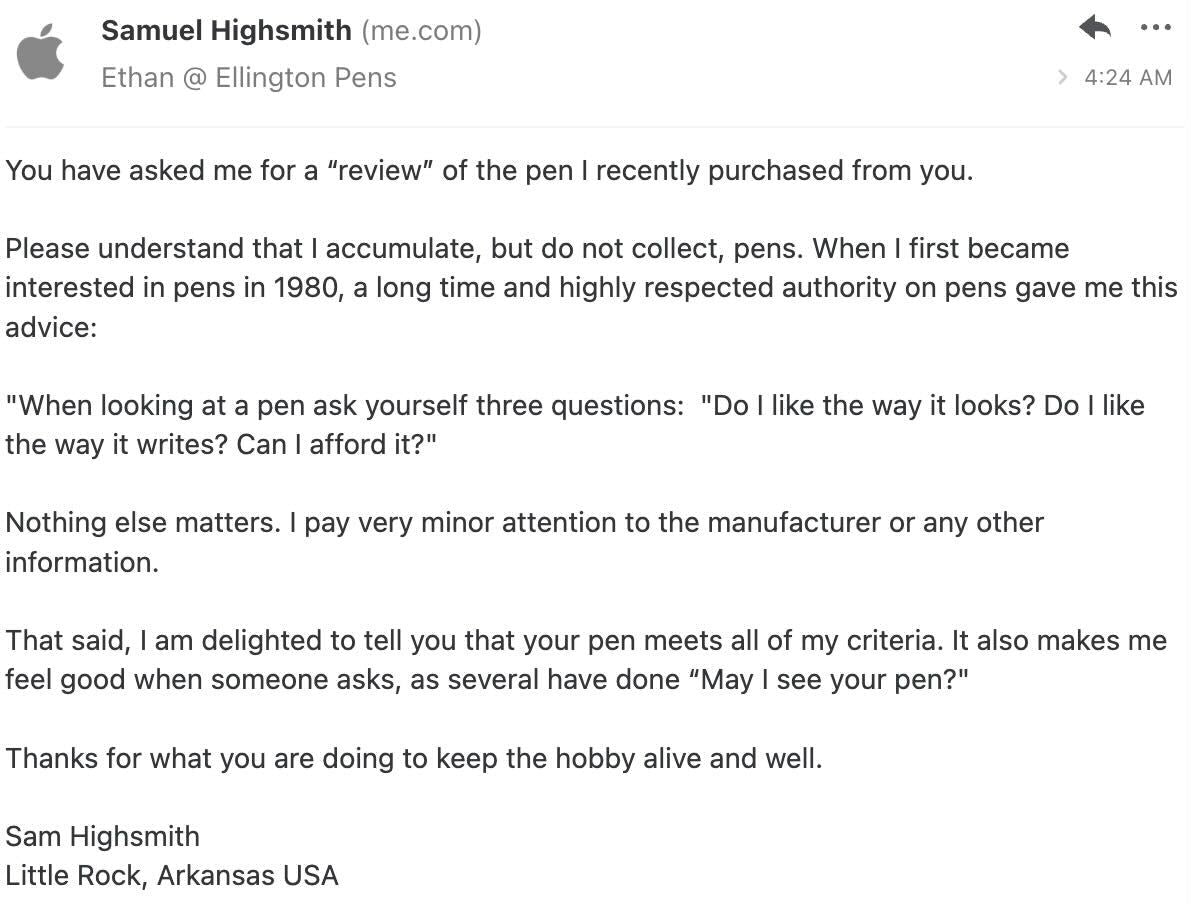This screenshot has height=904, width=1191.
Task: Click the opening line about the "review"
Action: click(x=489, y=170)
